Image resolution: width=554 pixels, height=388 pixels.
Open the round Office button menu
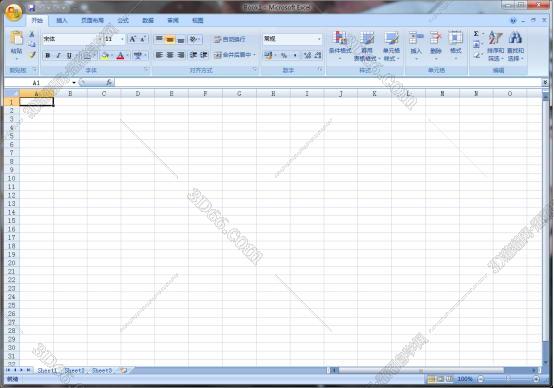[x=13, y=12]
